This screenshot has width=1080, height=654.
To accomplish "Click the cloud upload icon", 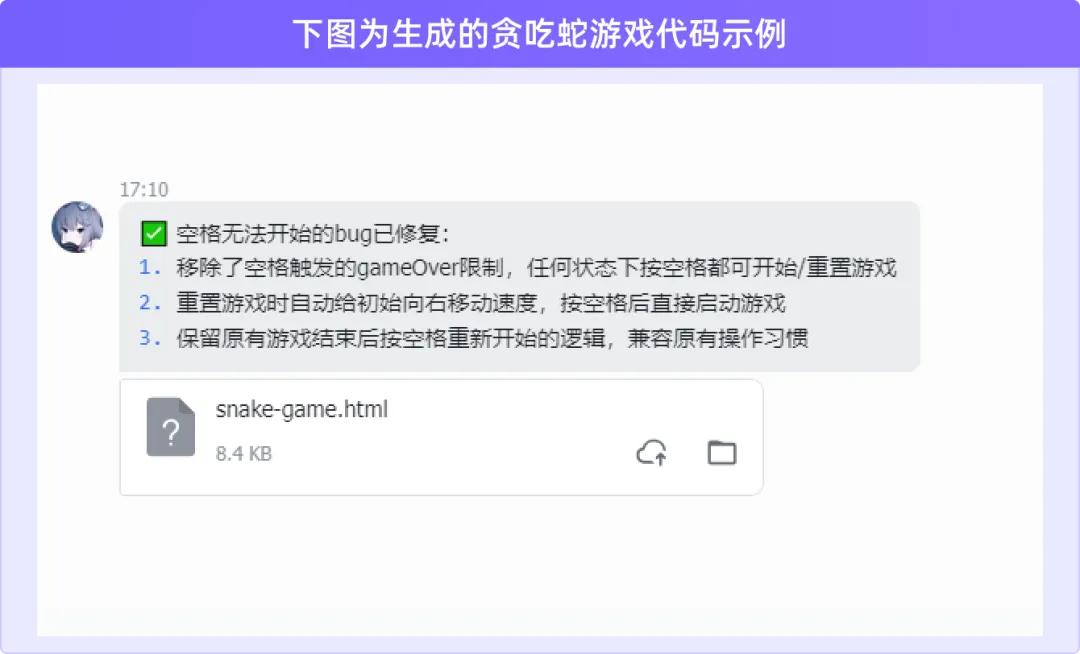I will 652,453.
